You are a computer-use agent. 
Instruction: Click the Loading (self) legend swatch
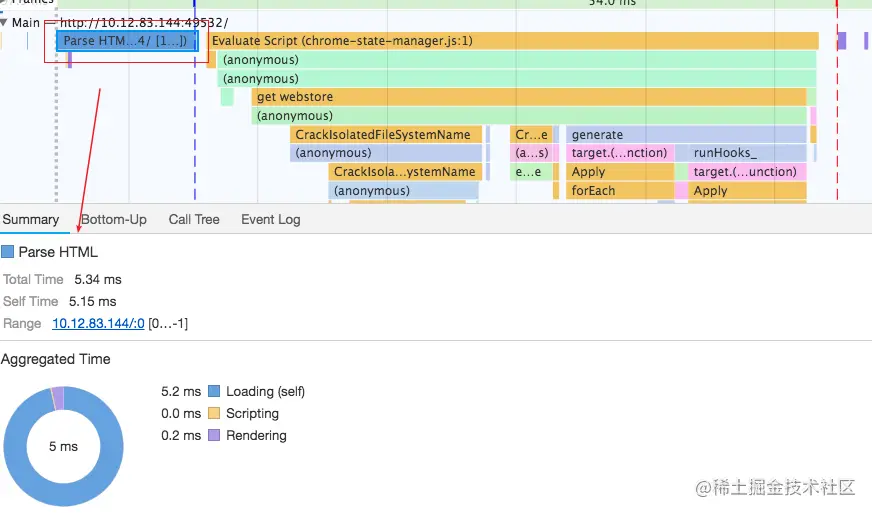[x=214, y=392]
